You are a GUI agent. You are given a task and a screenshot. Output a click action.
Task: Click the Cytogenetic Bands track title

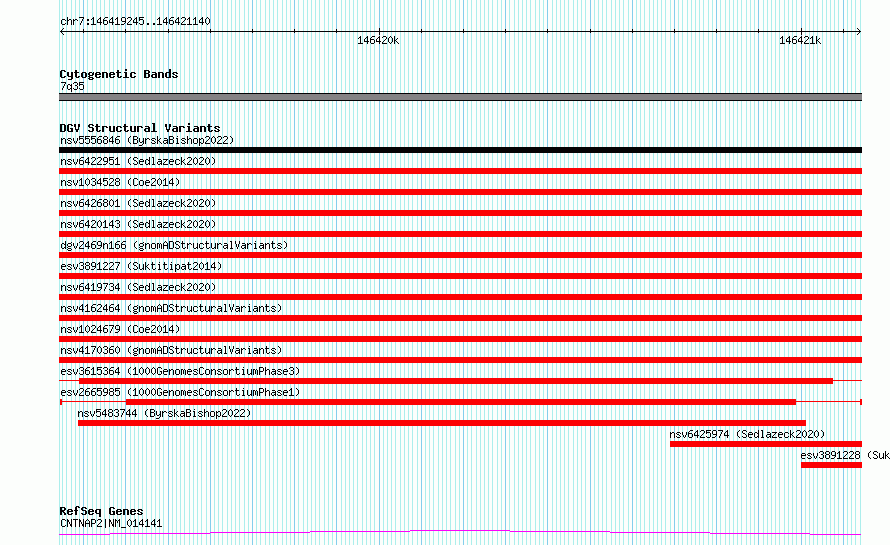click(119, 74)
